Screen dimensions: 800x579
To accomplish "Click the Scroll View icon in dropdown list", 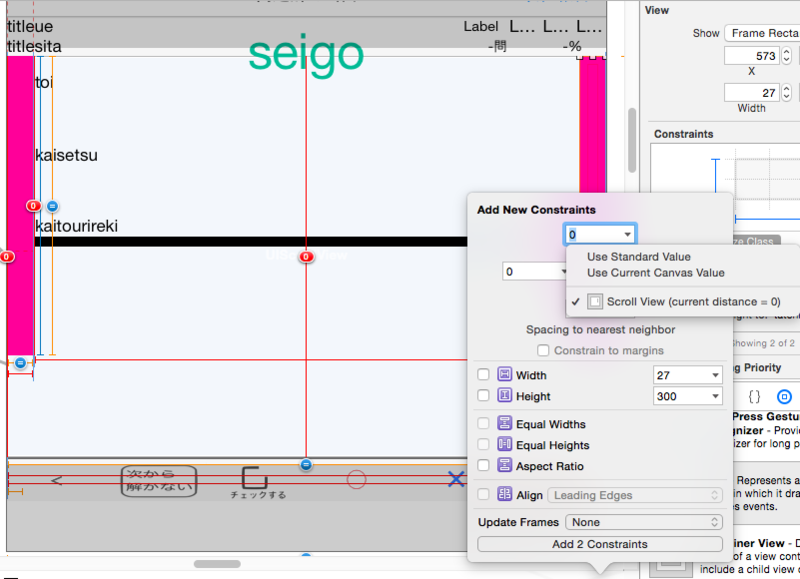I will 595,301.
